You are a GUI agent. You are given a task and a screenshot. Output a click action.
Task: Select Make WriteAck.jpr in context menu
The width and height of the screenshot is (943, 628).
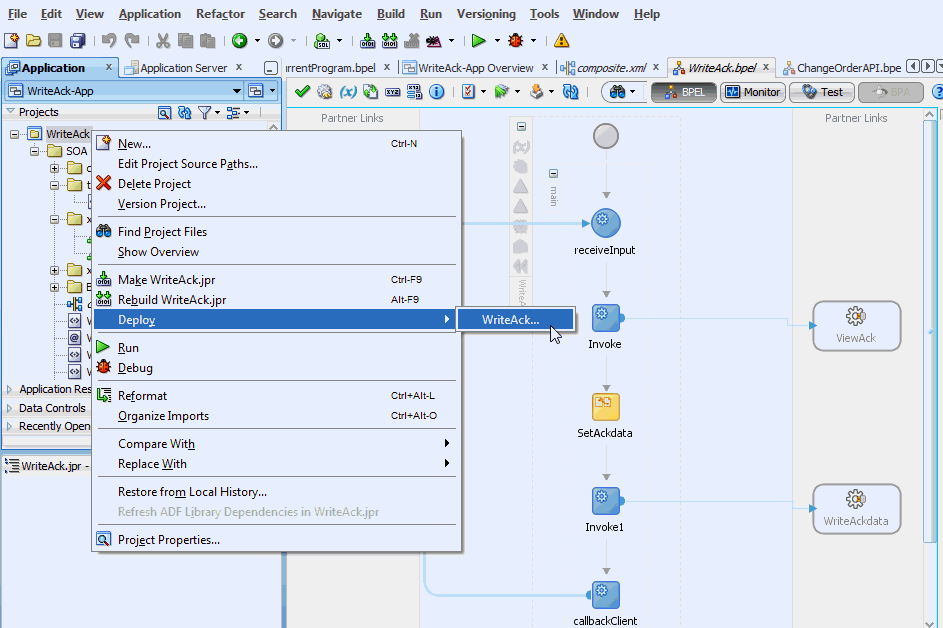pyautogui.click(x=277, y=280)
